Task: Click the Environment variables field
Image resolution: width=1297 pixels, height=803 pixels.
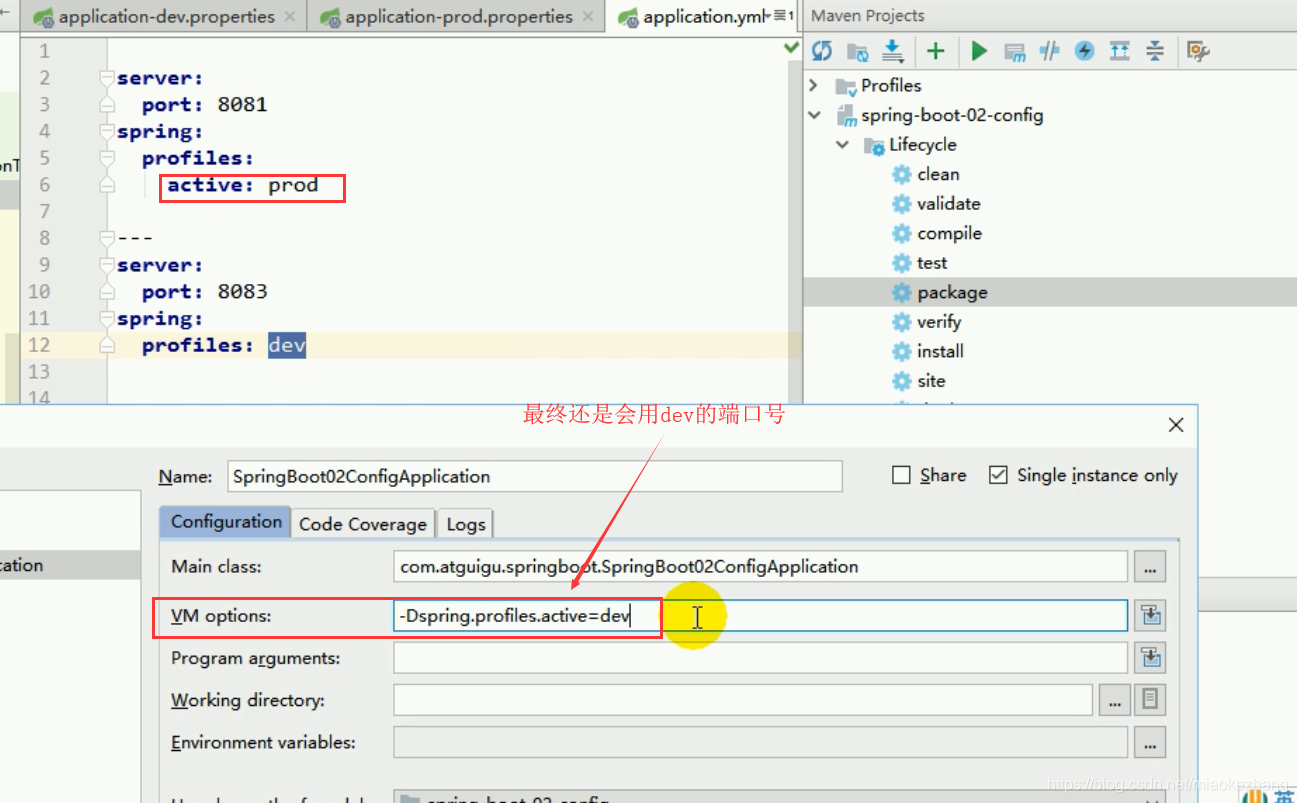Action: (760, 742)
